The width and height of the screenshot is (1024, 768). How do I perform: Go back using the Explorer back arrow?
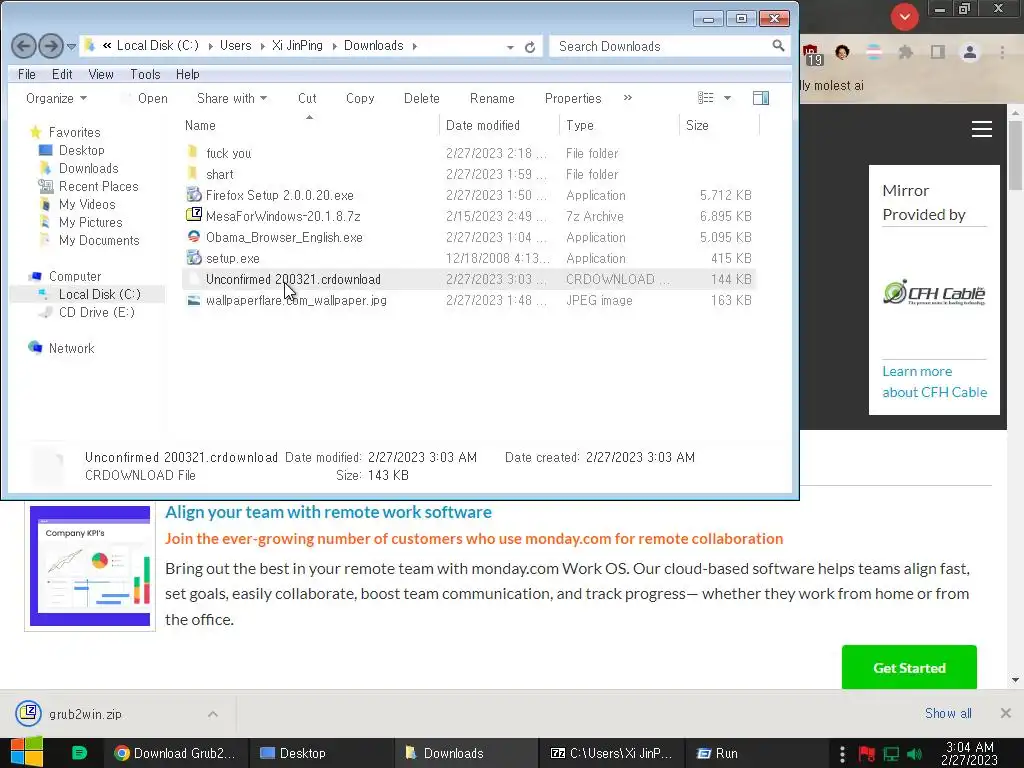[24, 46]
